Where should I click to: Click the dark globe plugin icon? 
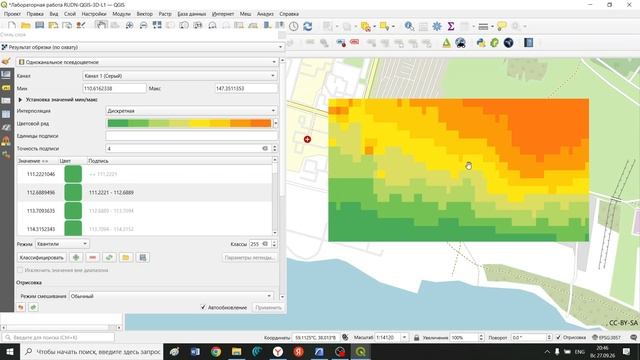click(x=509, y=42)
